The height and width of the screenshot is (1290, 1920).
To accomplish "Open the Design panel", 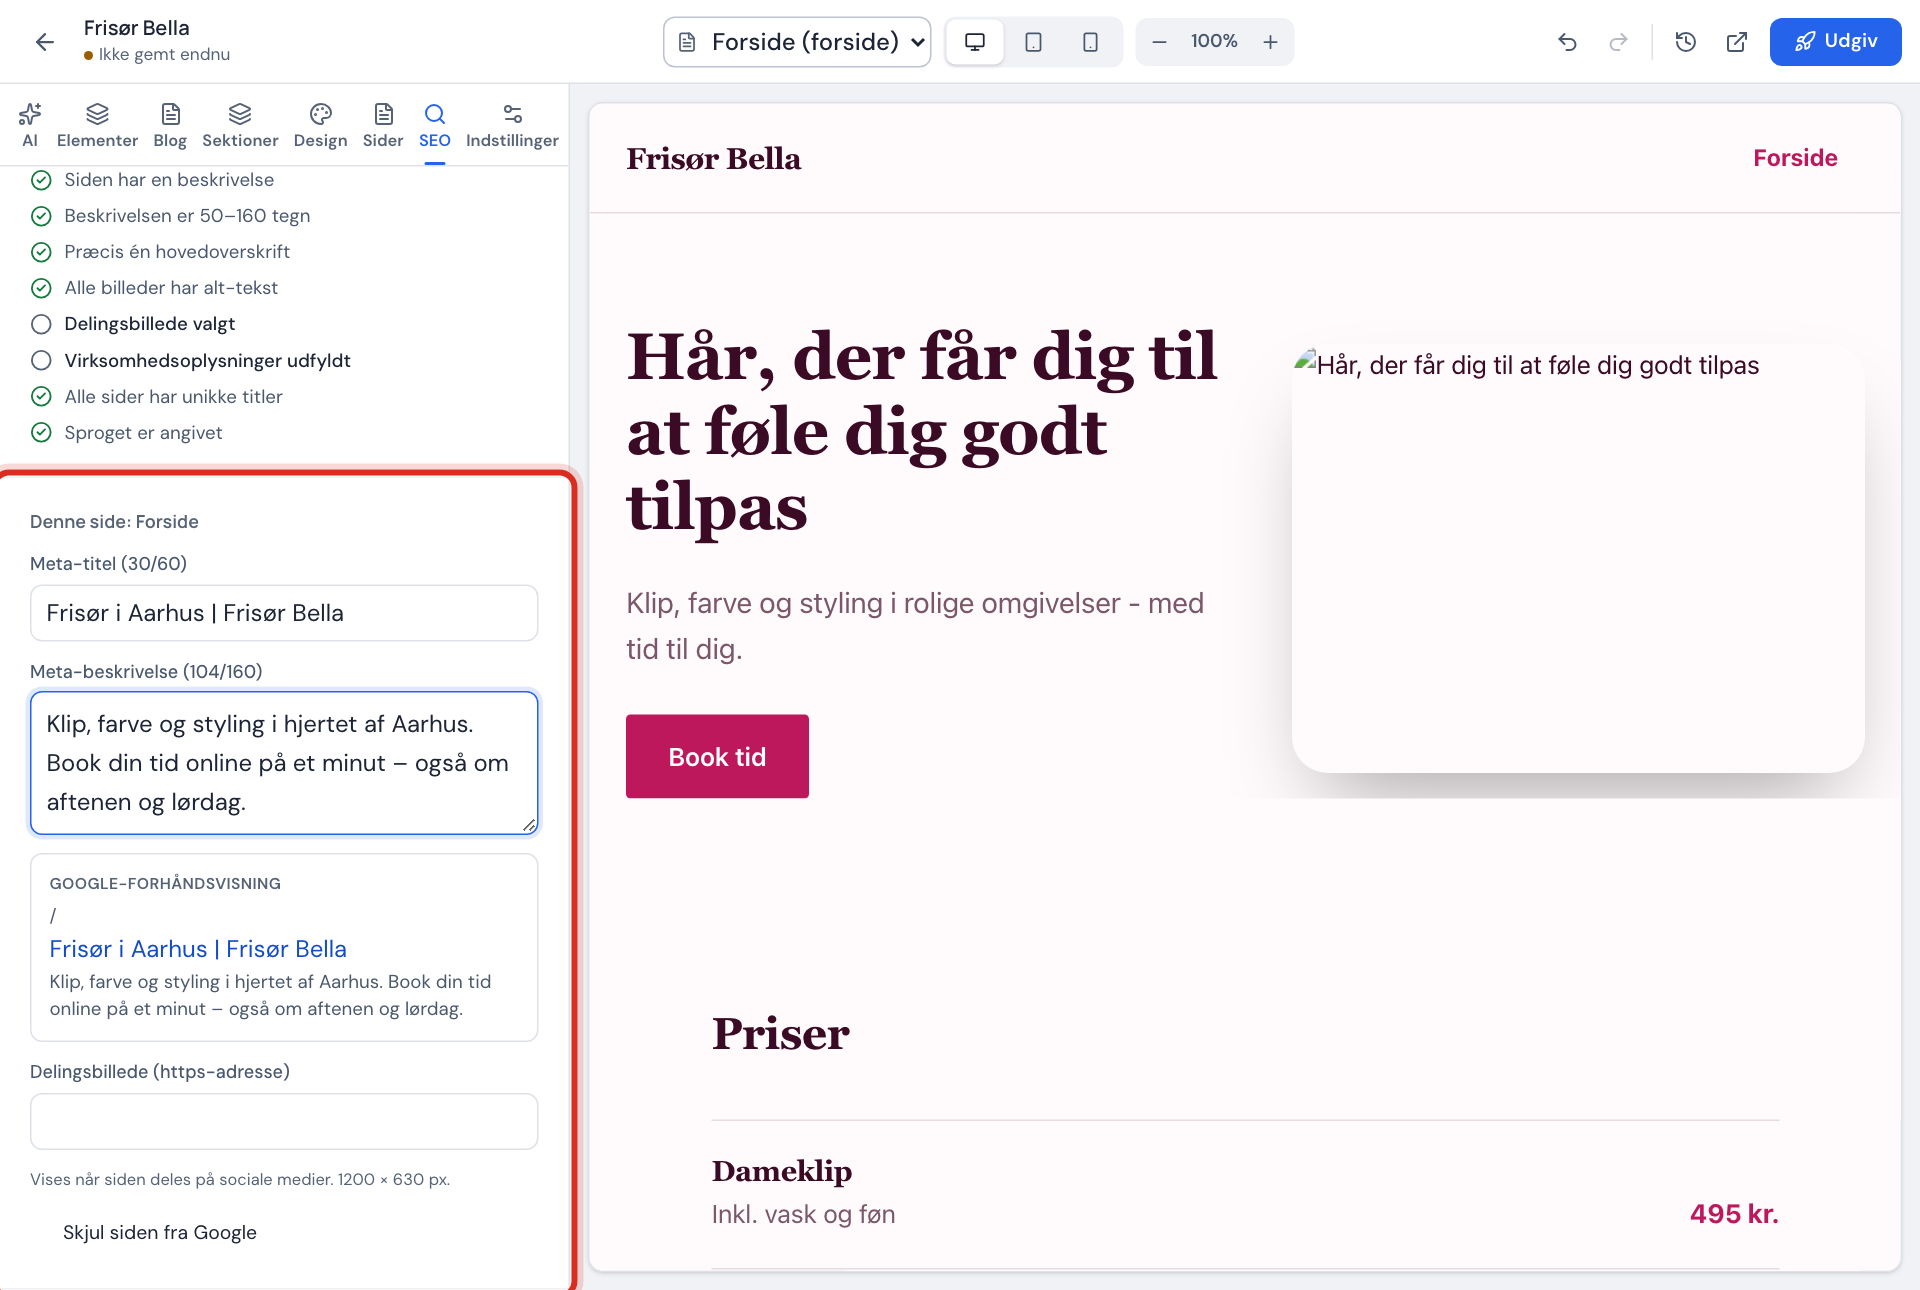I will click(320, 126).
